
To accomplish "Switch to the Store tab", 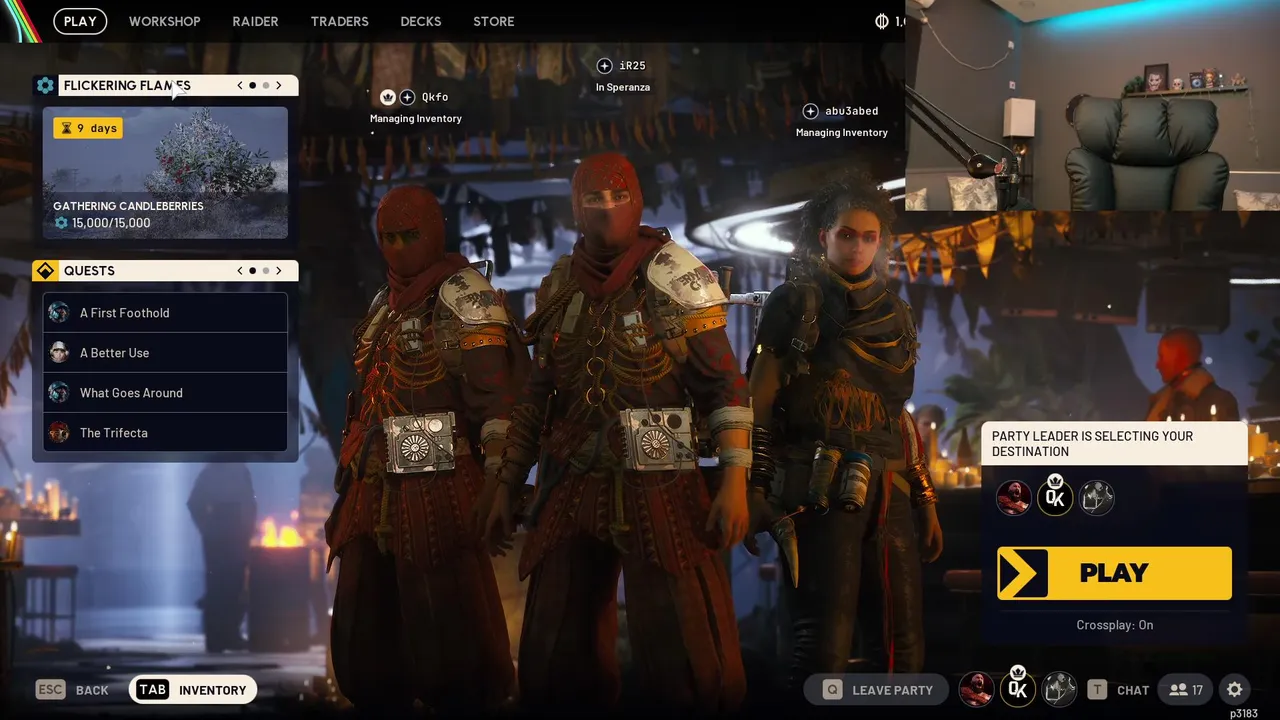I will [x=494, y=21].
